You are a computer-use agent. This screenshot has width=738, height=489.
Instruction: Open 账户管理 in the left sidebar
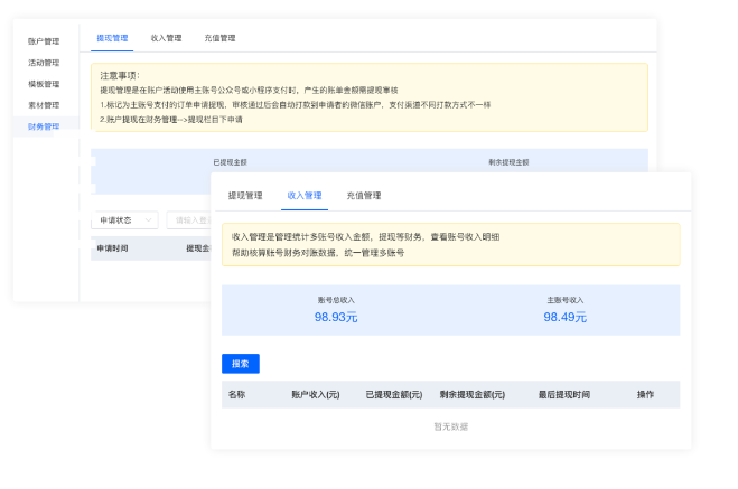click(43, 41)
